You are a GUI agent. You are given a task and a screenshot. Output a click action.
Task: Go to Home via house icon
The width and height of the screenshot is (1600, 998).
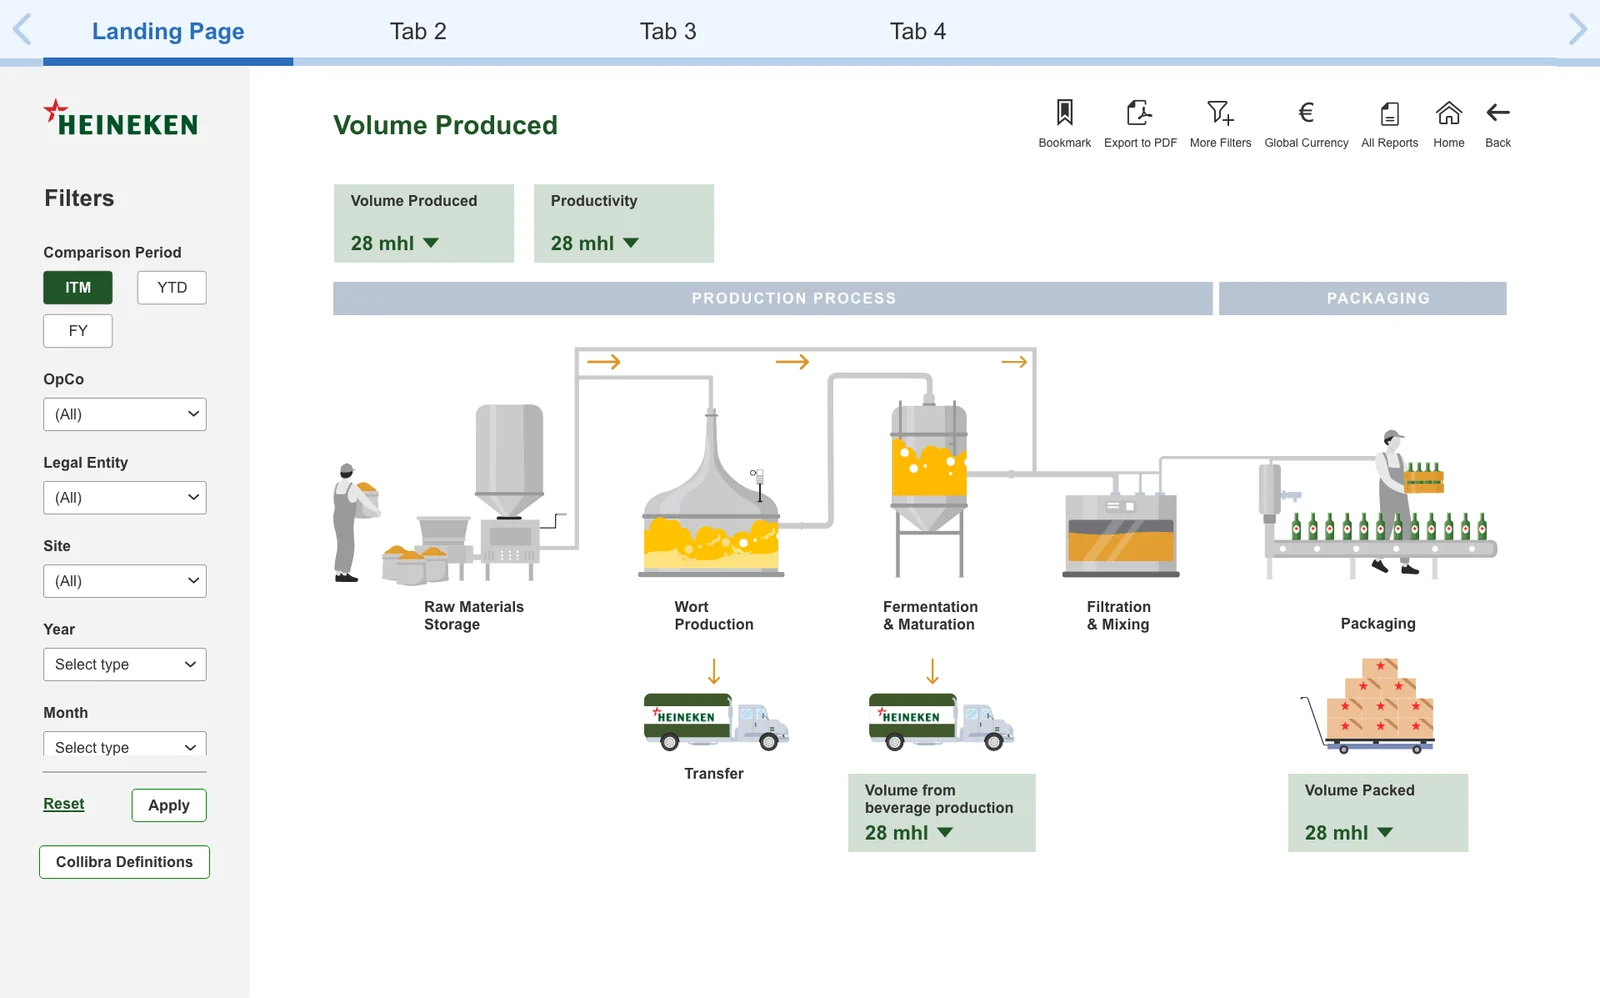(1448, 112)
